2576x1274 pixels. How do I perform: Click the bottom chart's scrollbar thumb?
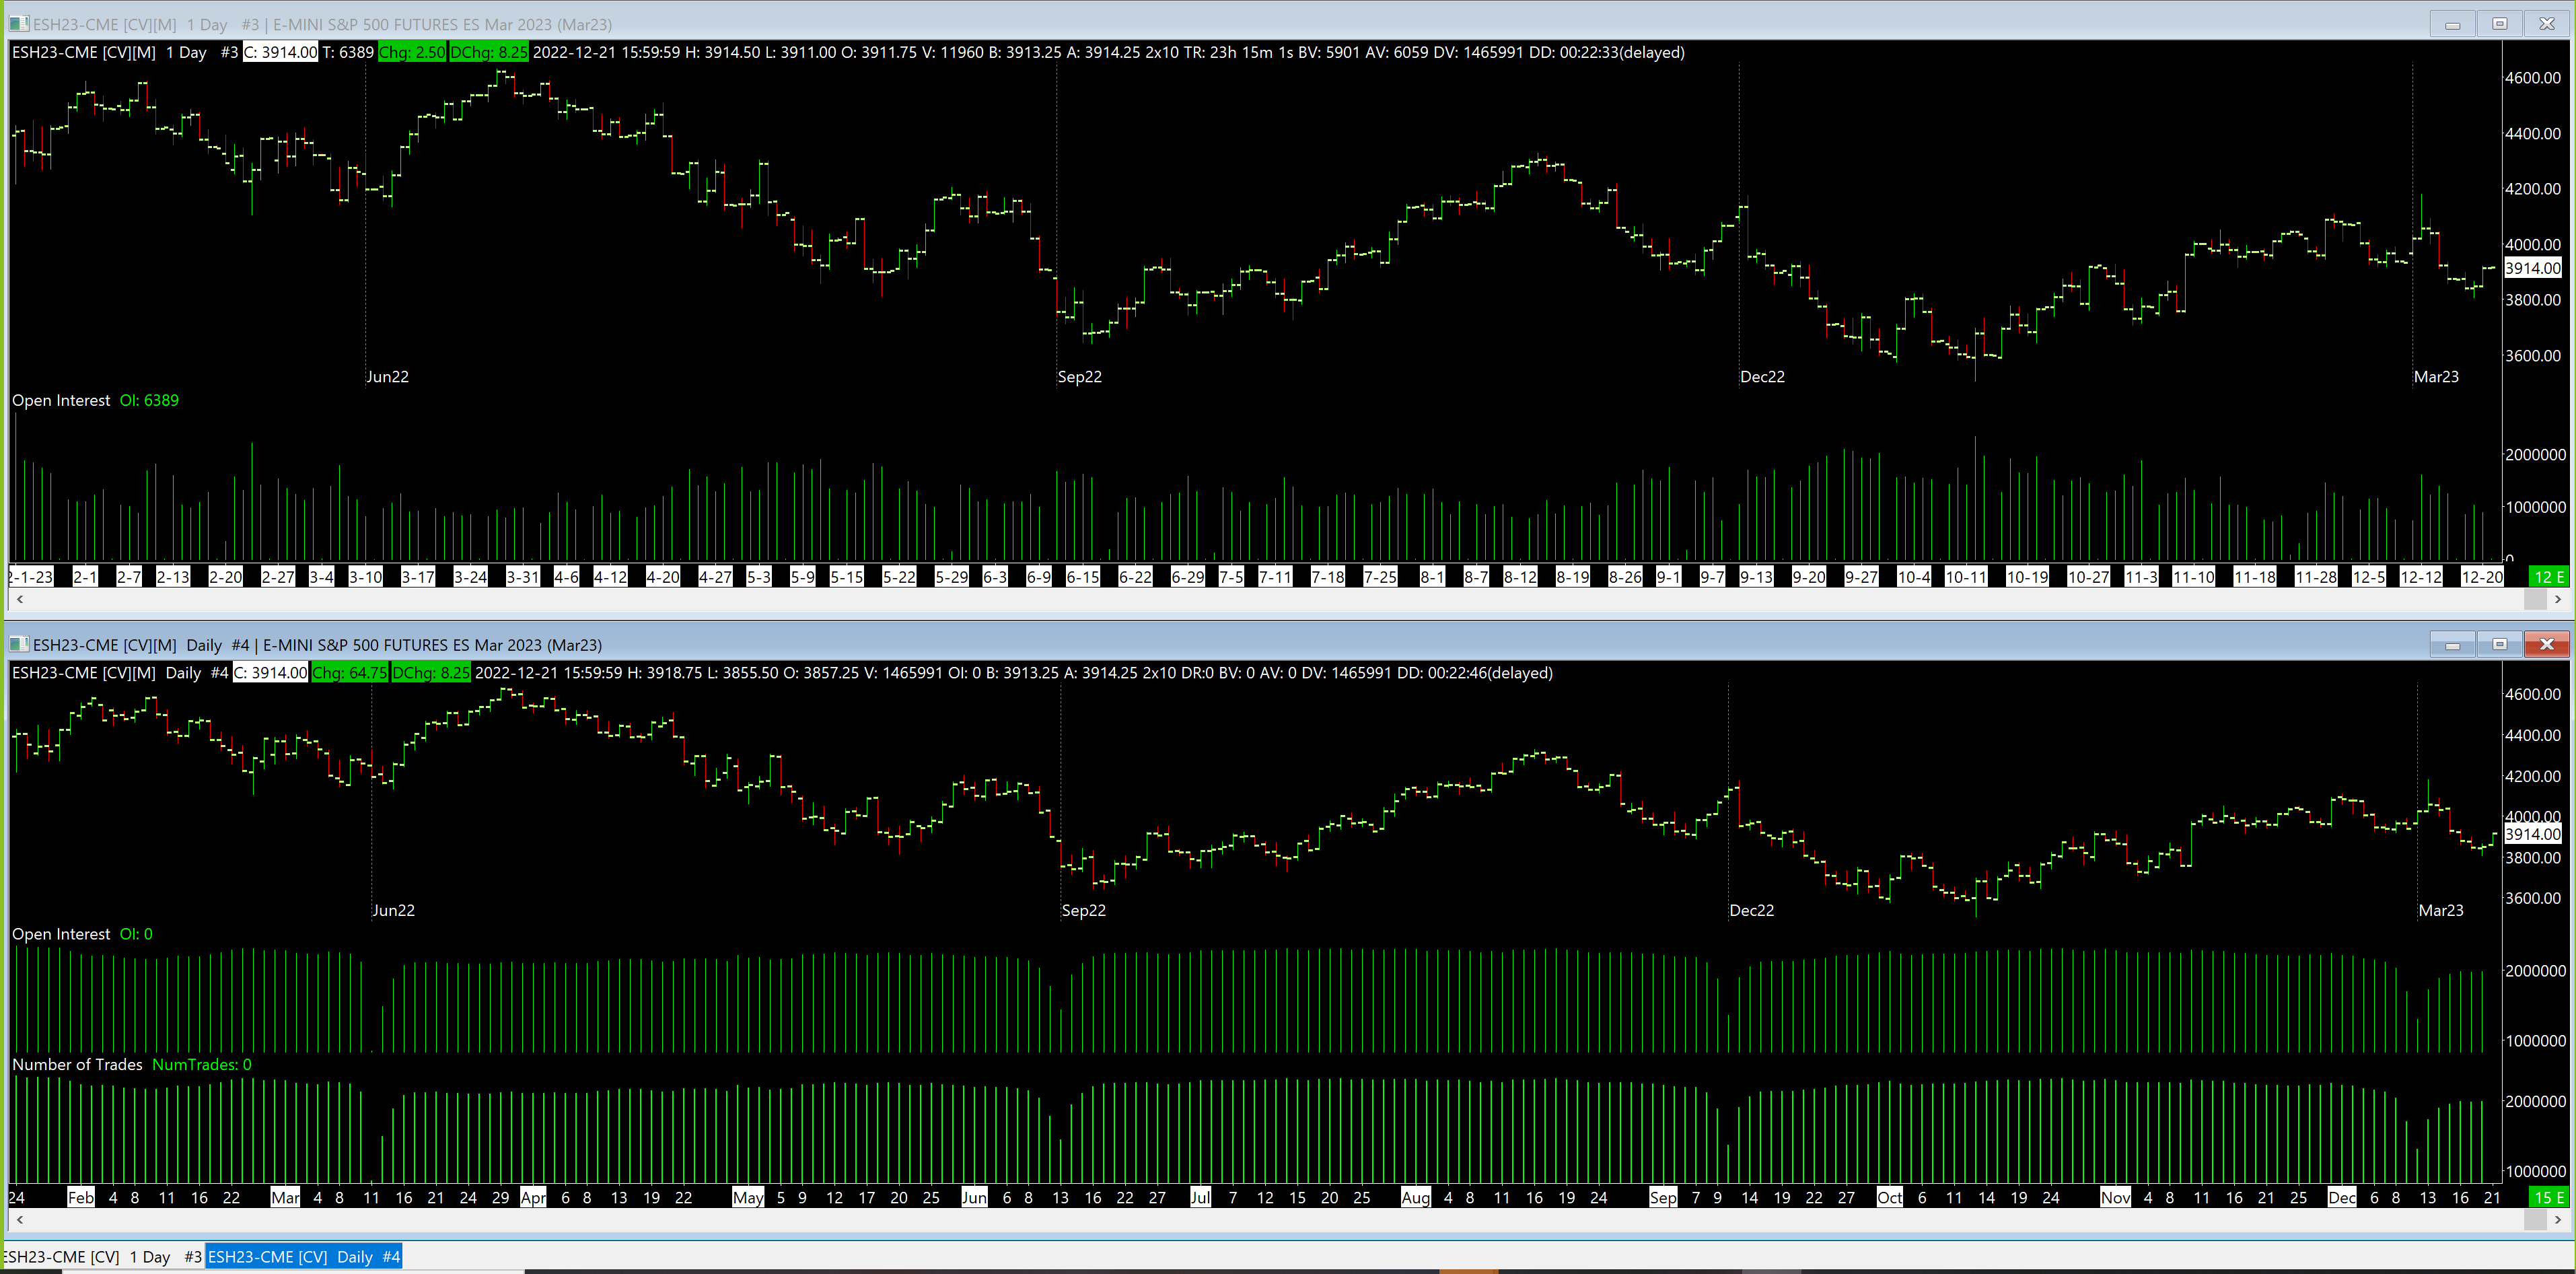coord(2535,1219)
